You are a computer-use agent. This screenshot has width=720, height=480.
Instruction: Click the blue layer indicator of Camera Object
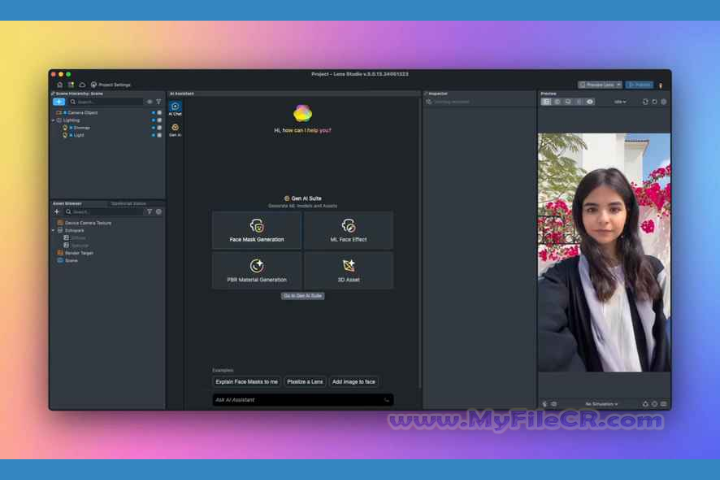tap(153, 113)
